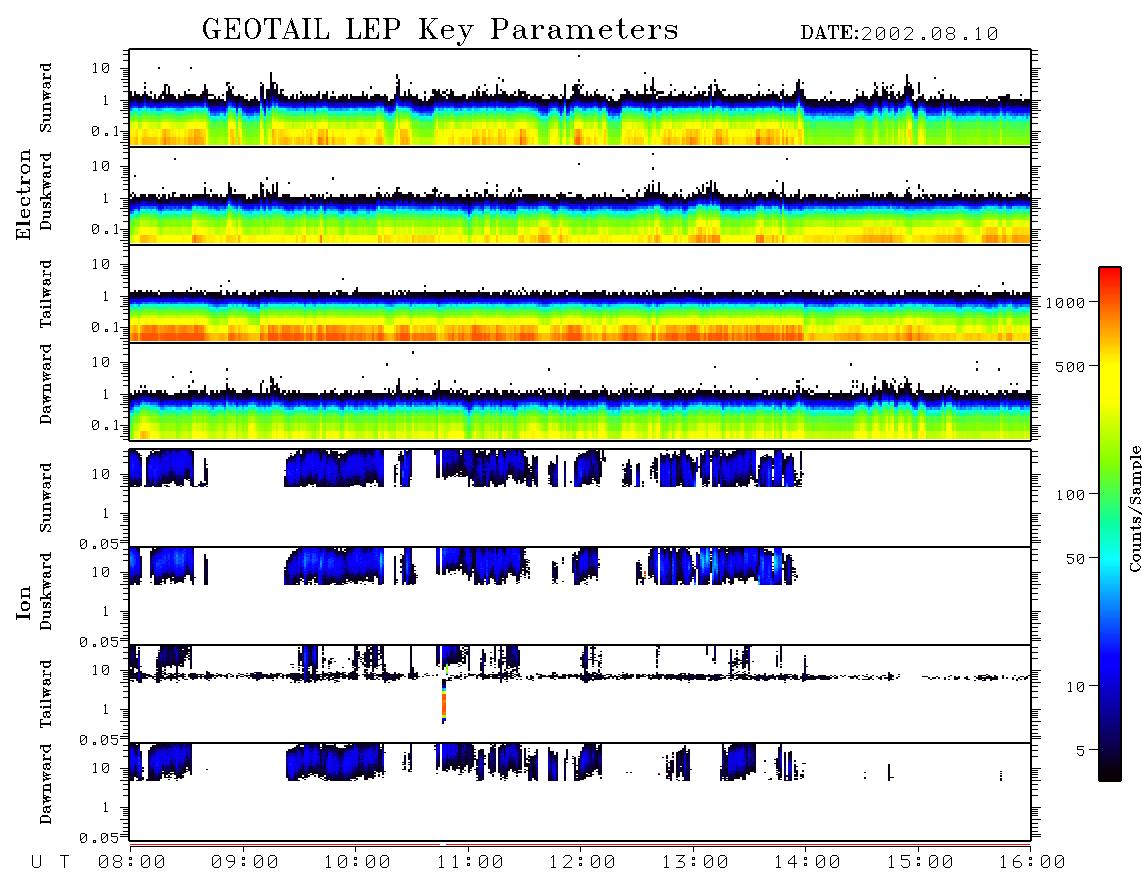Click the 11:00 time tick label

470,862
